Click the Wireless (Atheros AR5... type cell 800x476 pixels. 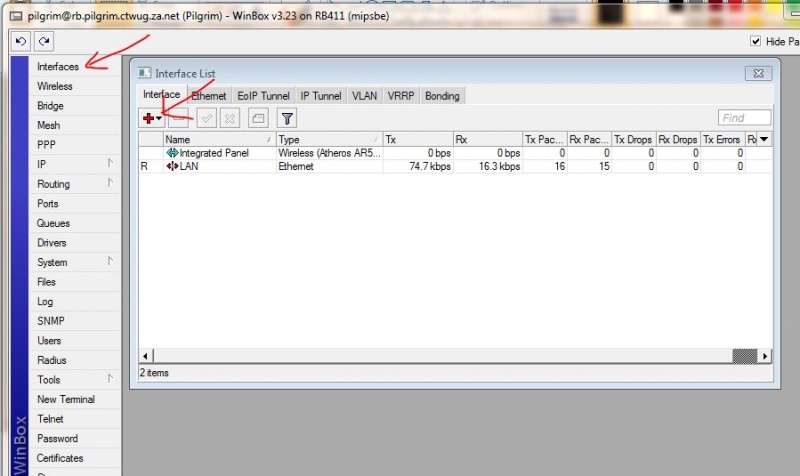[x=329, y=153]
